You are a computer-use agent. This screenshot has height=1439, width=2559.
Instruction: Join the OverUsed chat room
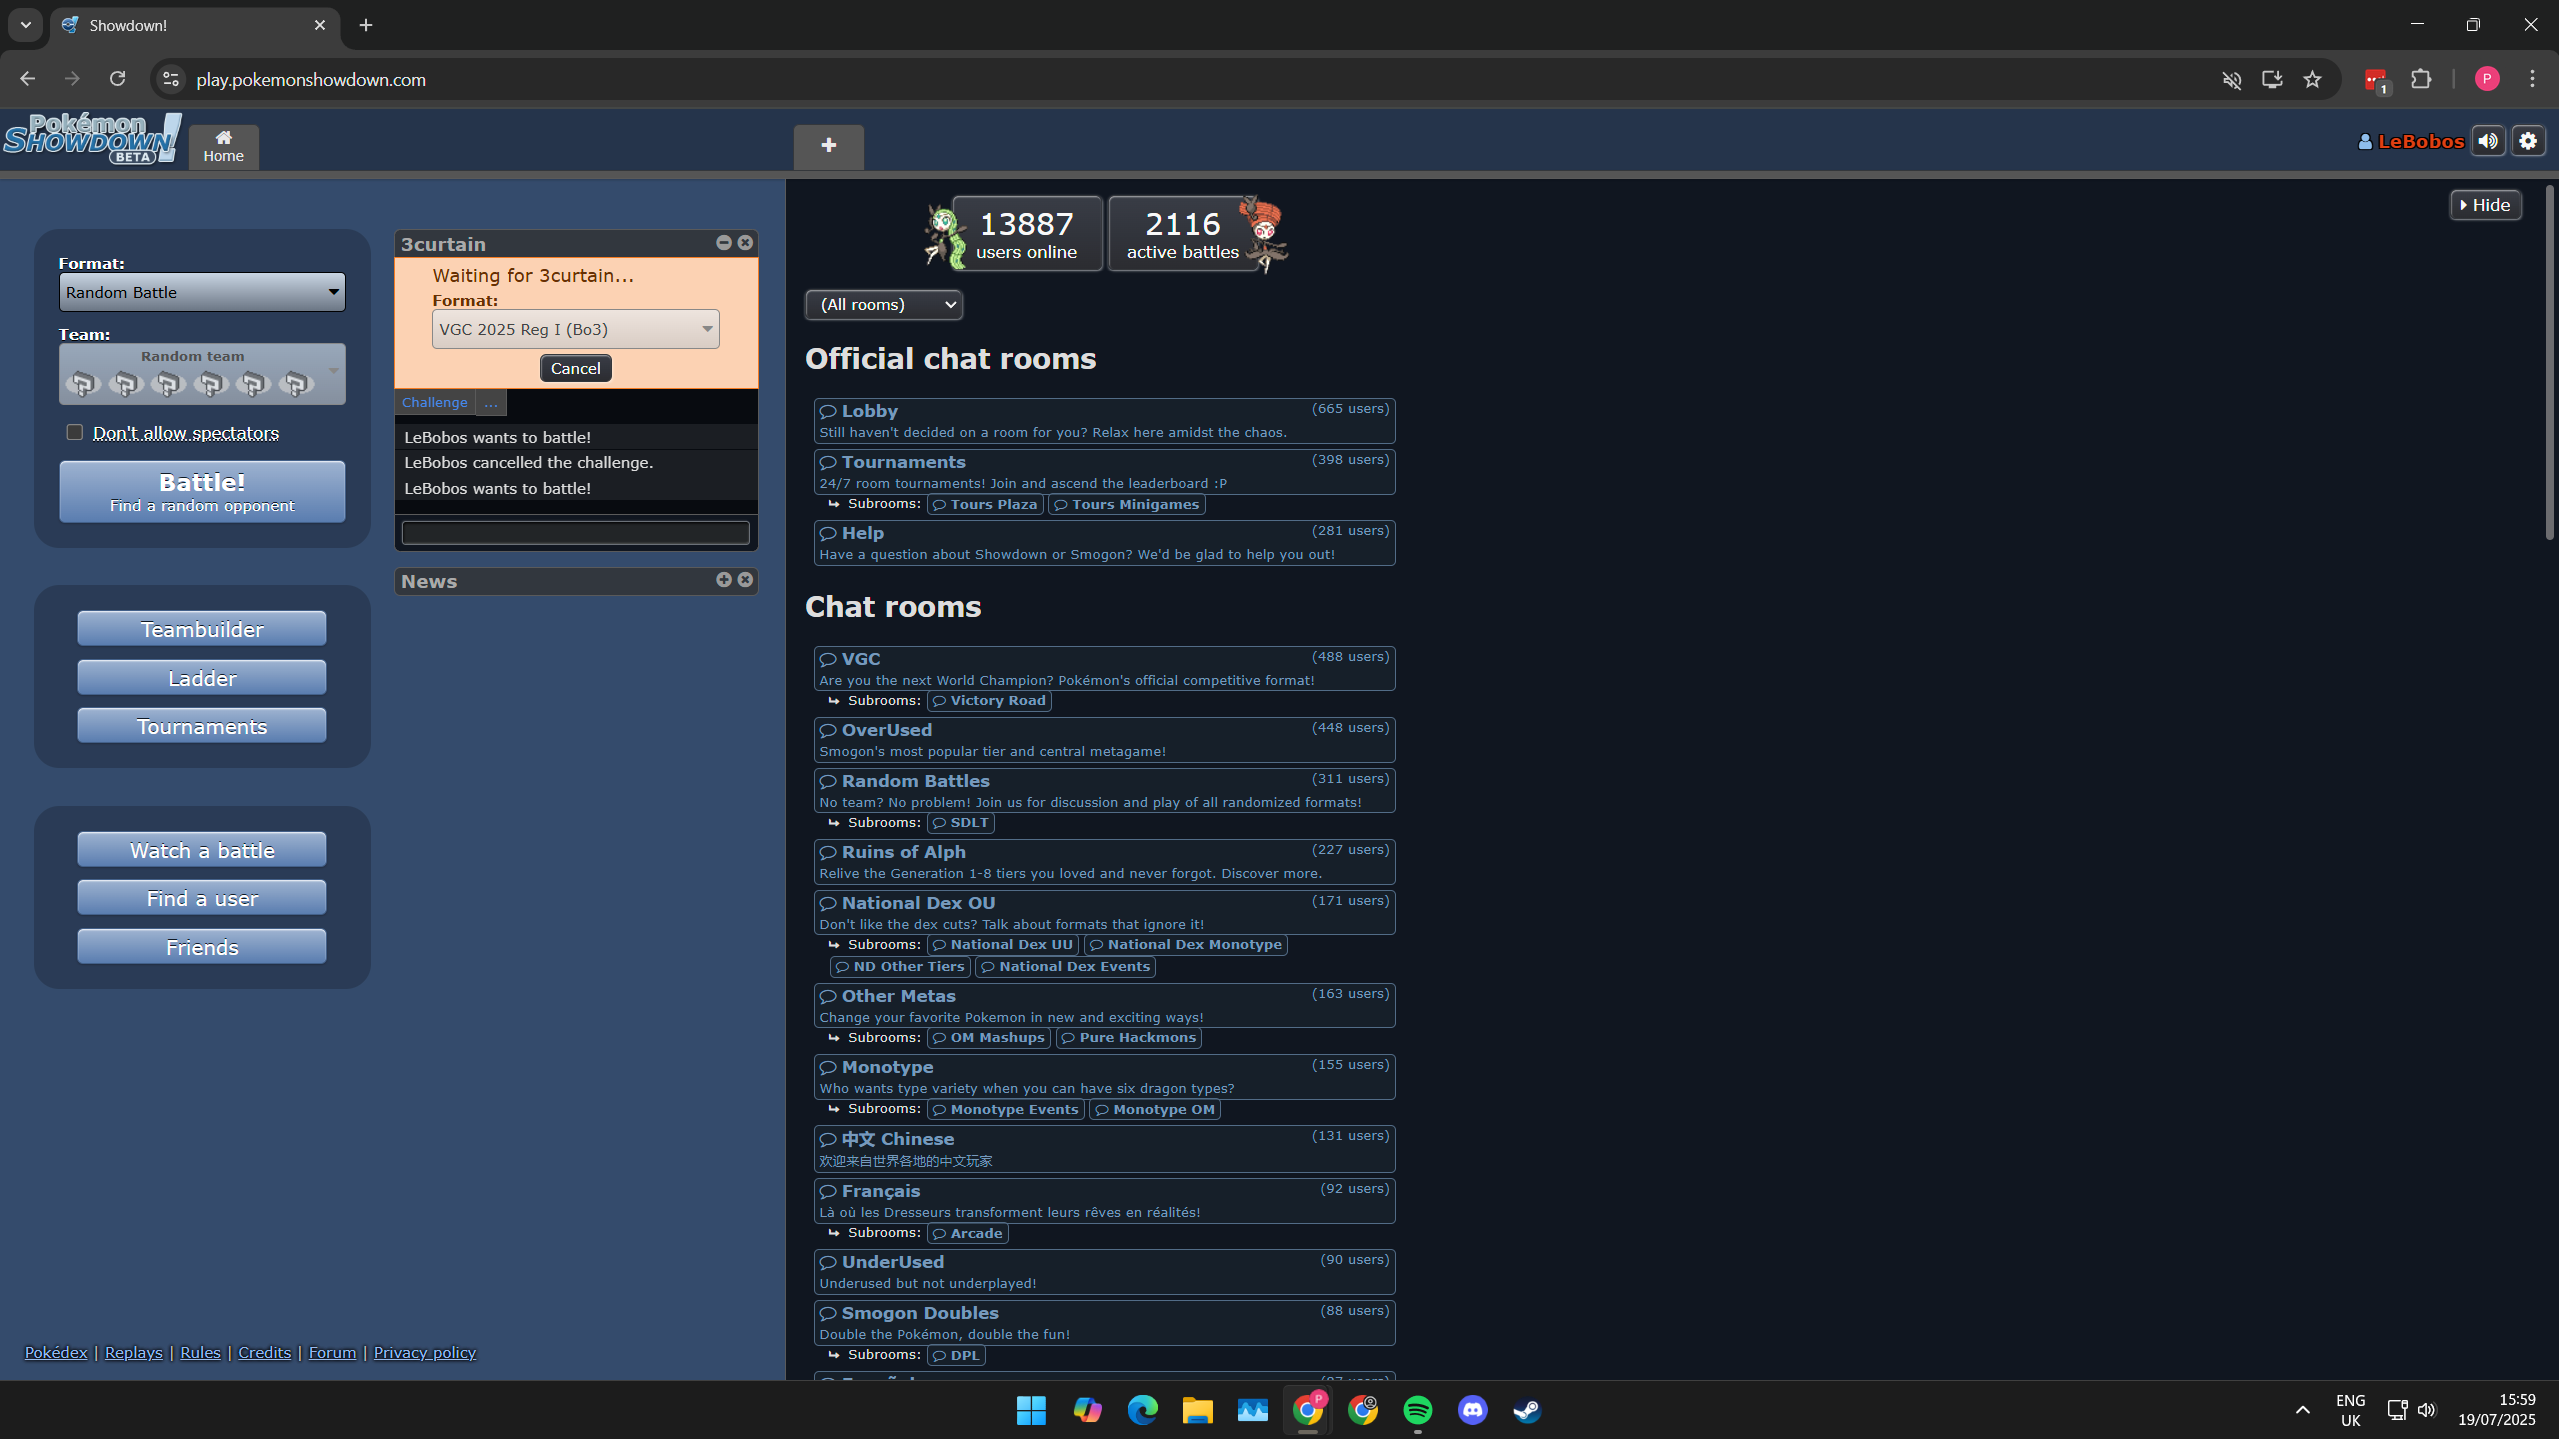(x=1104, y=740)
